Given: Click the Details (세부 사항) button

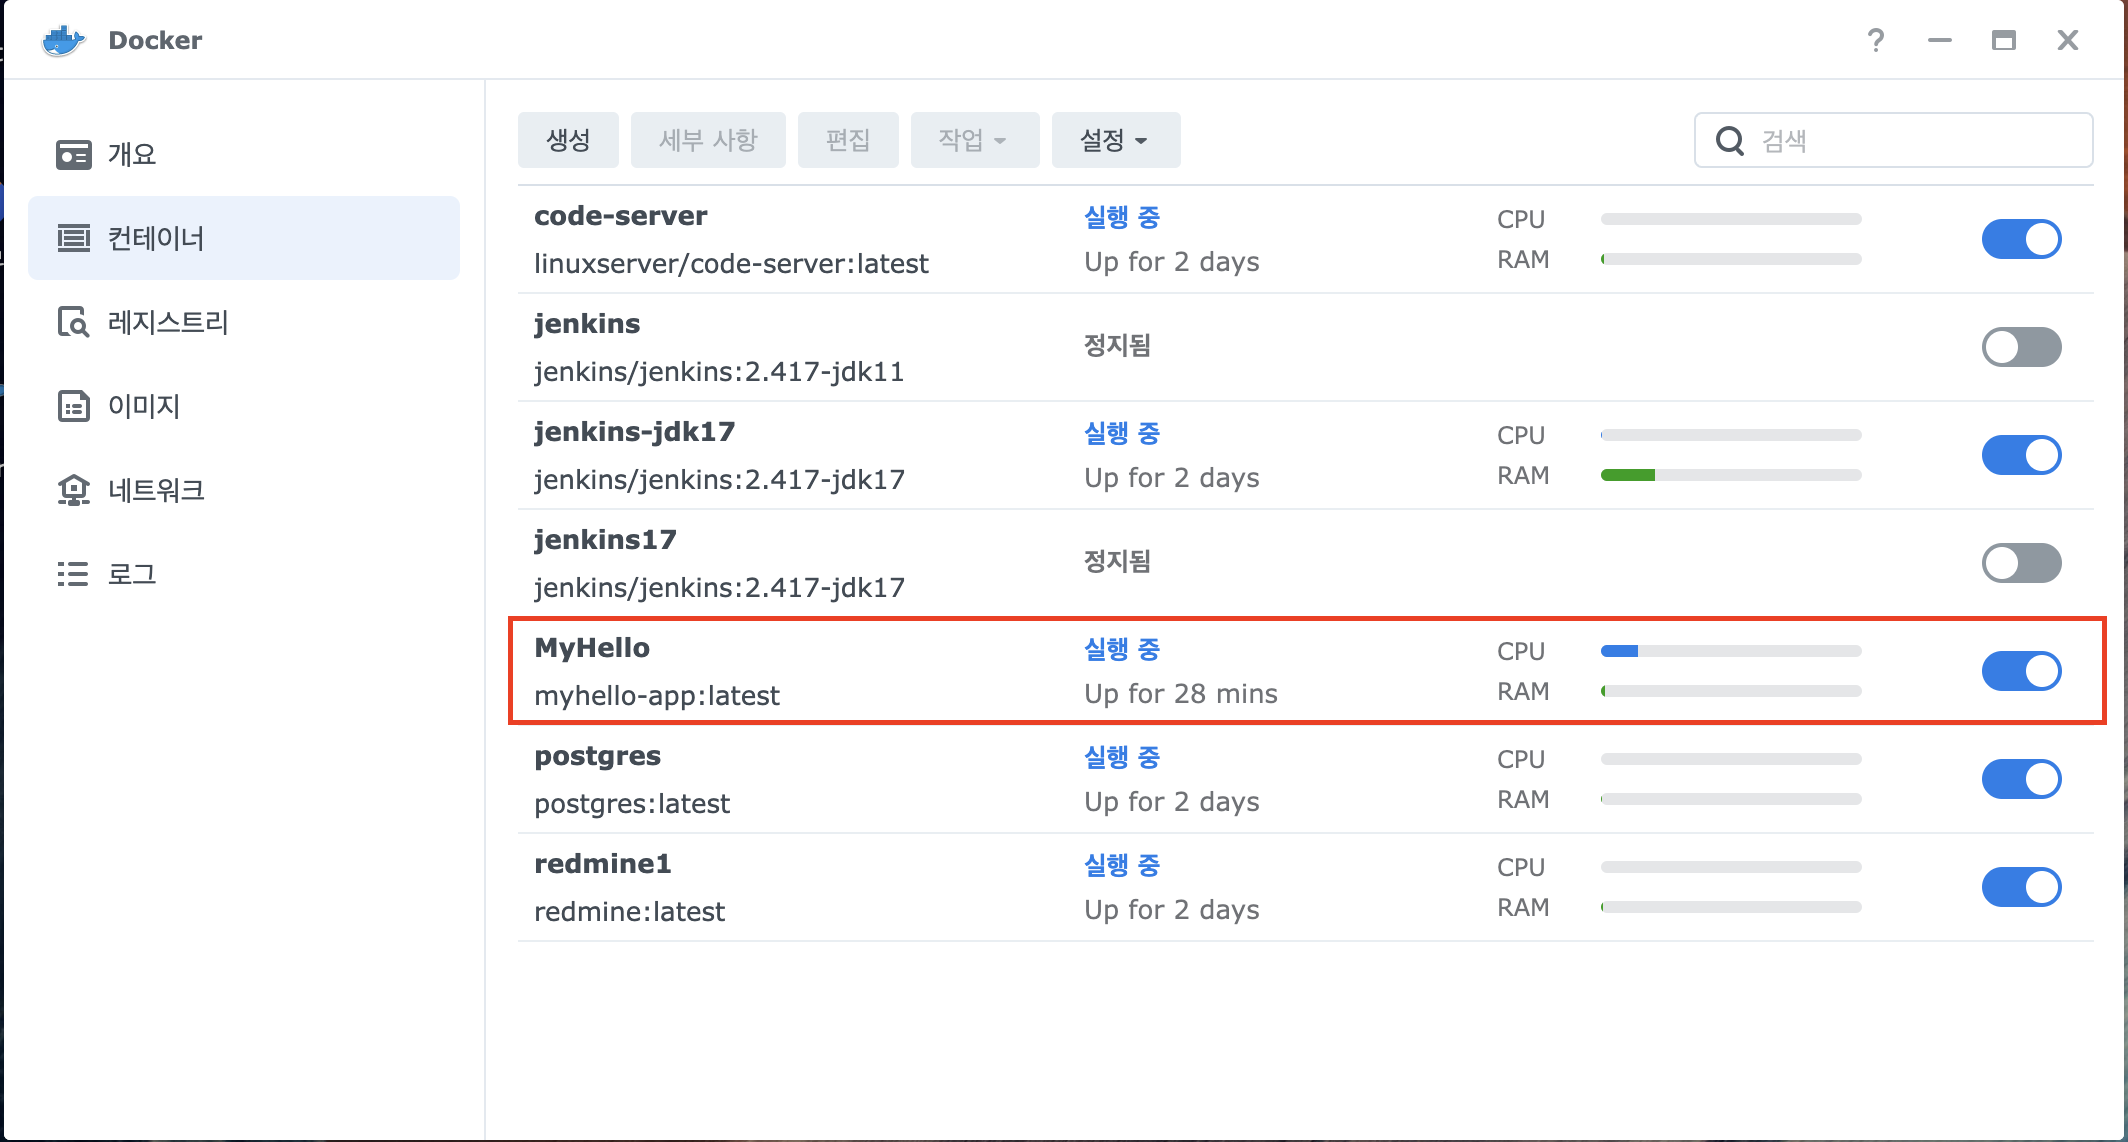Looking at the screenshot, I should (708, 141).
